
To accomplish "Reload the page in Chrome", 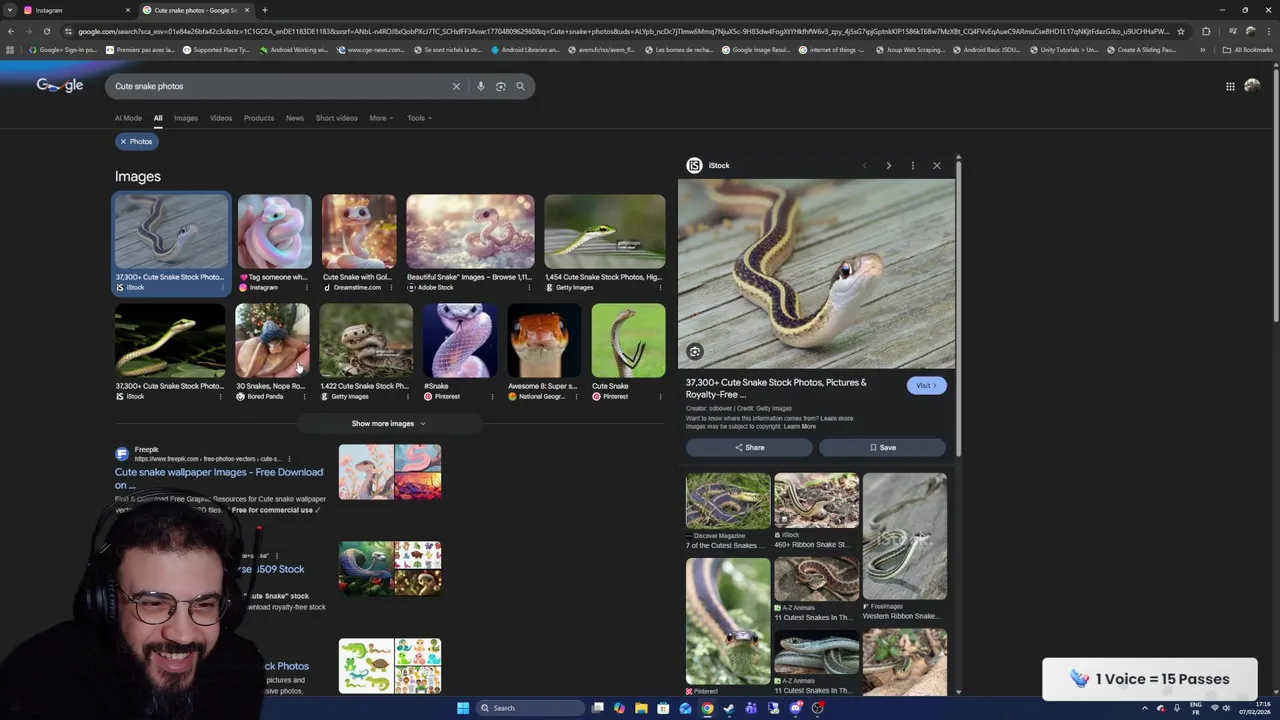I will pos(46,31).
